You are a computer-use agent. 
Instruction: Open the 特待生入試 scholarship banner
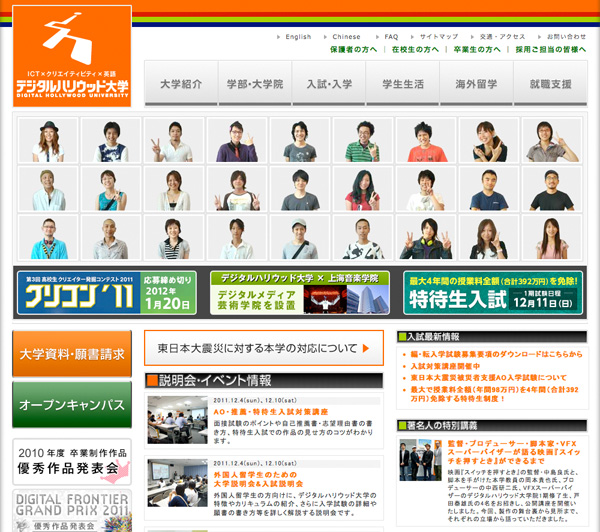(x=493, y=292)
